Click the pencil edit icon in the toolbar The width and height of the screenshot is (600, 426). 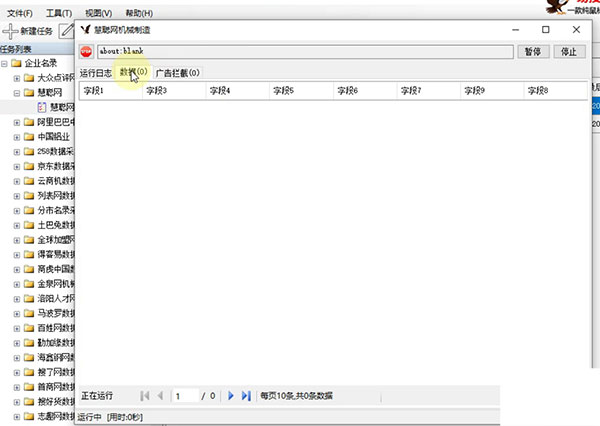click(x=67, y=31)
